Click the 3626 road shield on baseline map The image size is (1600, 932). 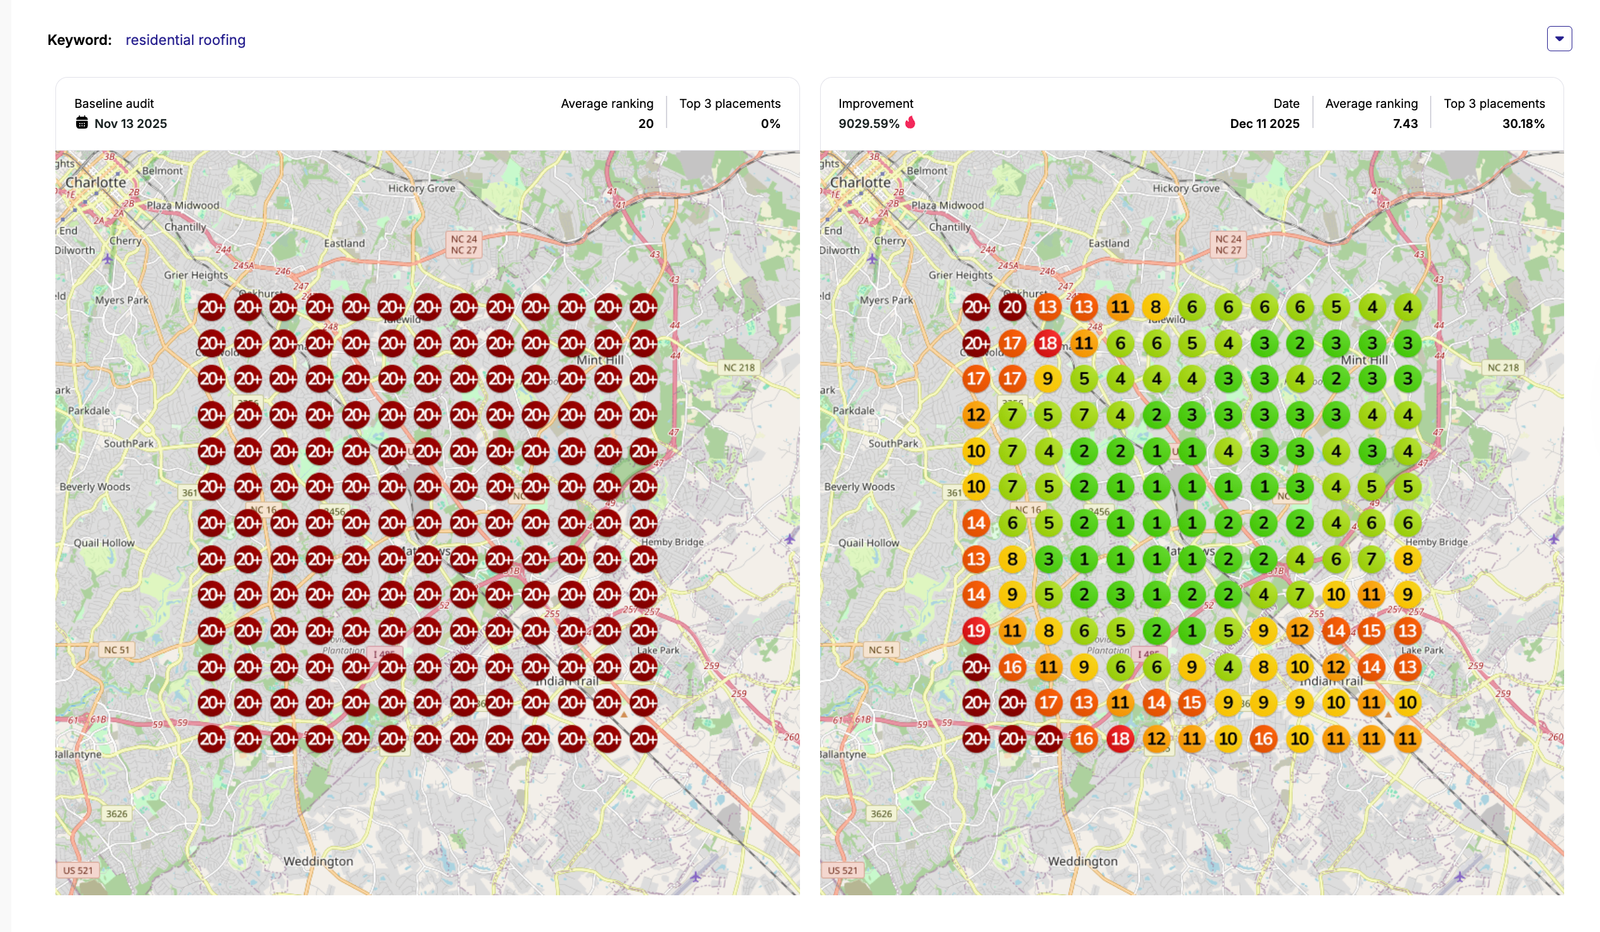117,814
